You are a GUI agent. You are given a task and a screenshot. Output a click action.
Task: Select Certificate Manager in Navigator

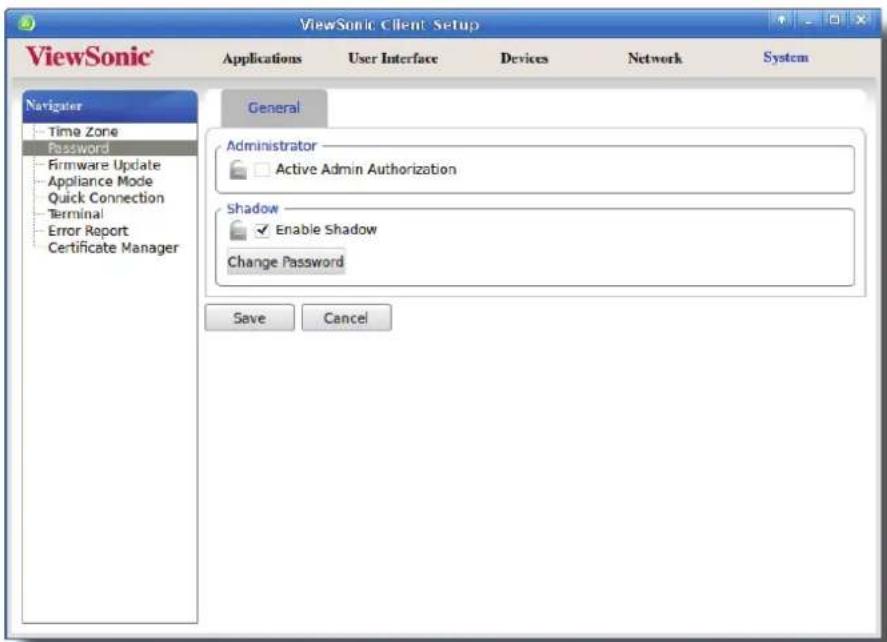tap(113, 248)
